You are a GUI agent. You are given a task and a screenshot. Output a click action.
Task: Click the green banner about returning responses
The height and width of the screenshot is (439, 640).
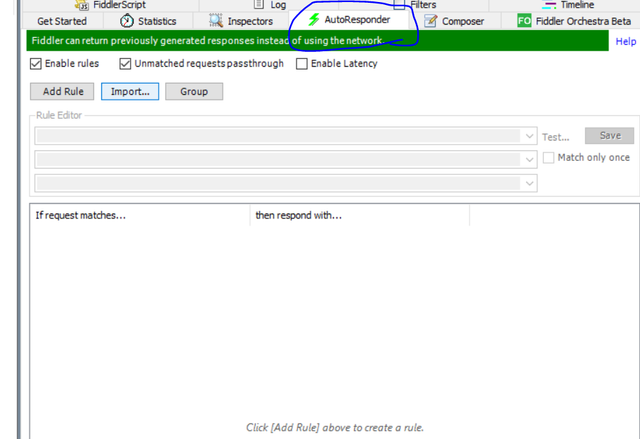317,41
